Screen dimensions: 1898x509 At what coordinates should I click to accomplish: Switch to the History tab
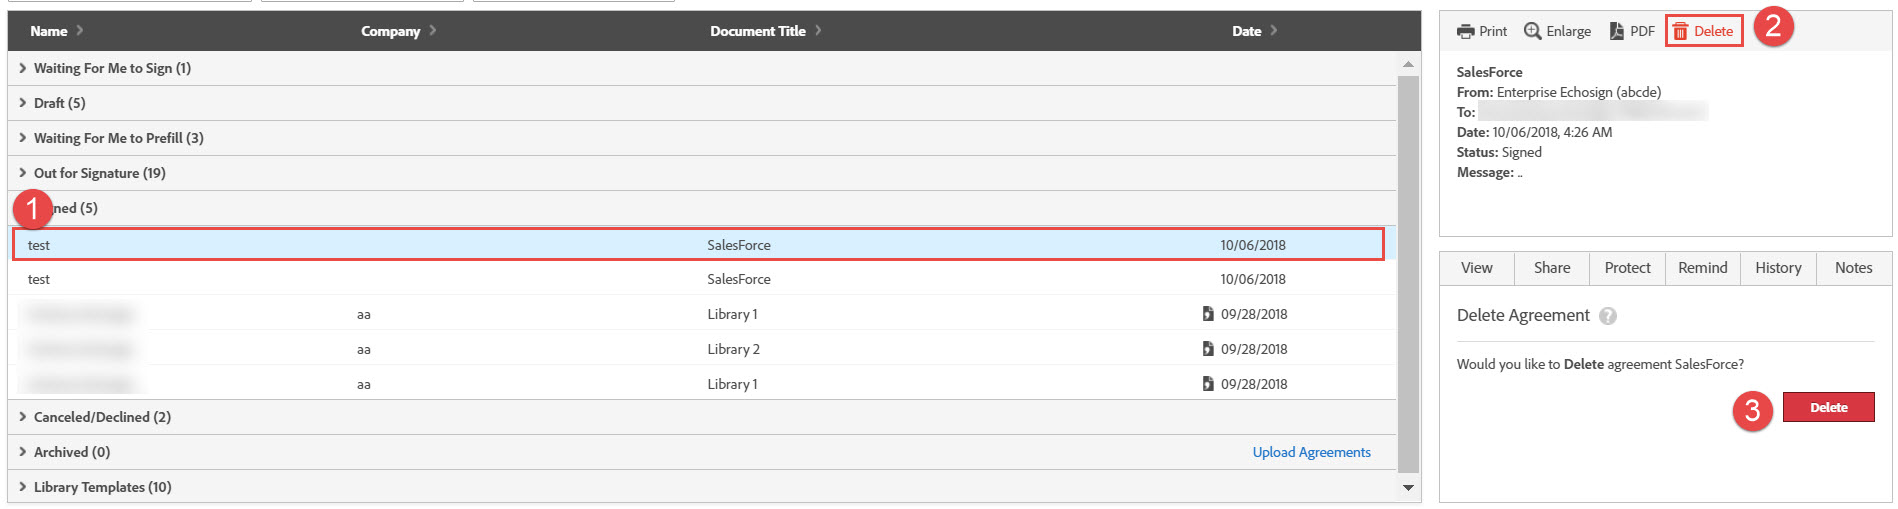tap(1778, 268)
